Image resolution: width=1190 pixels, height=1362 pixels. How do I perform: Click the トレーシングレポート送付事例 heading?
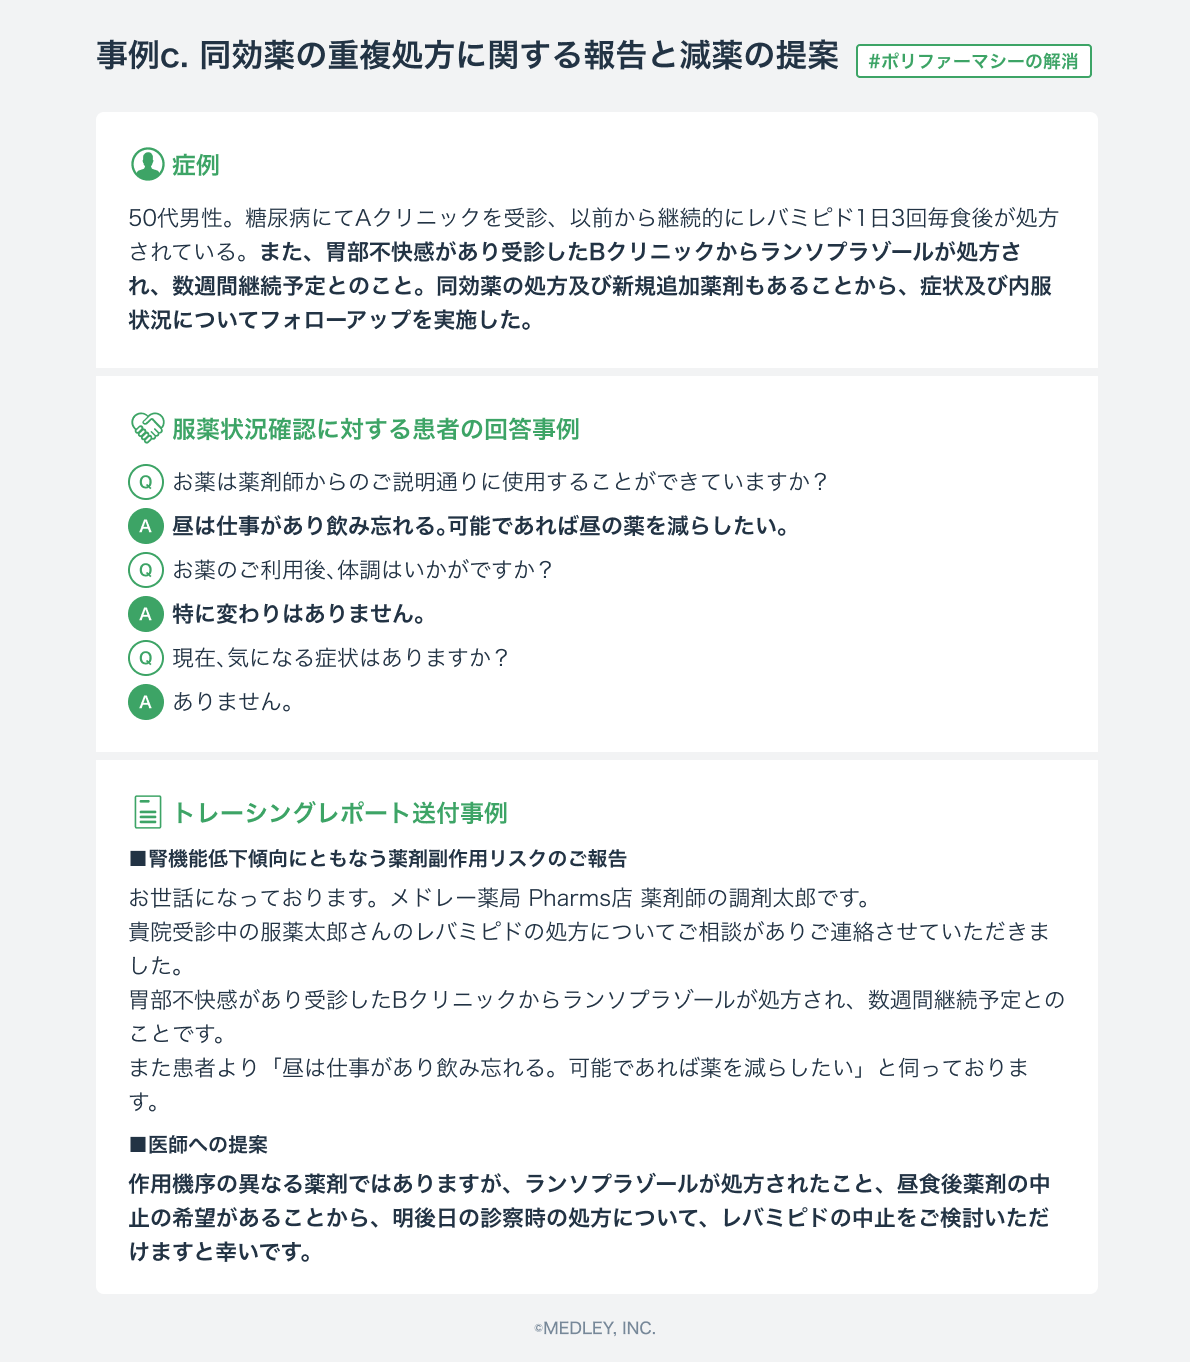point(340,812)
